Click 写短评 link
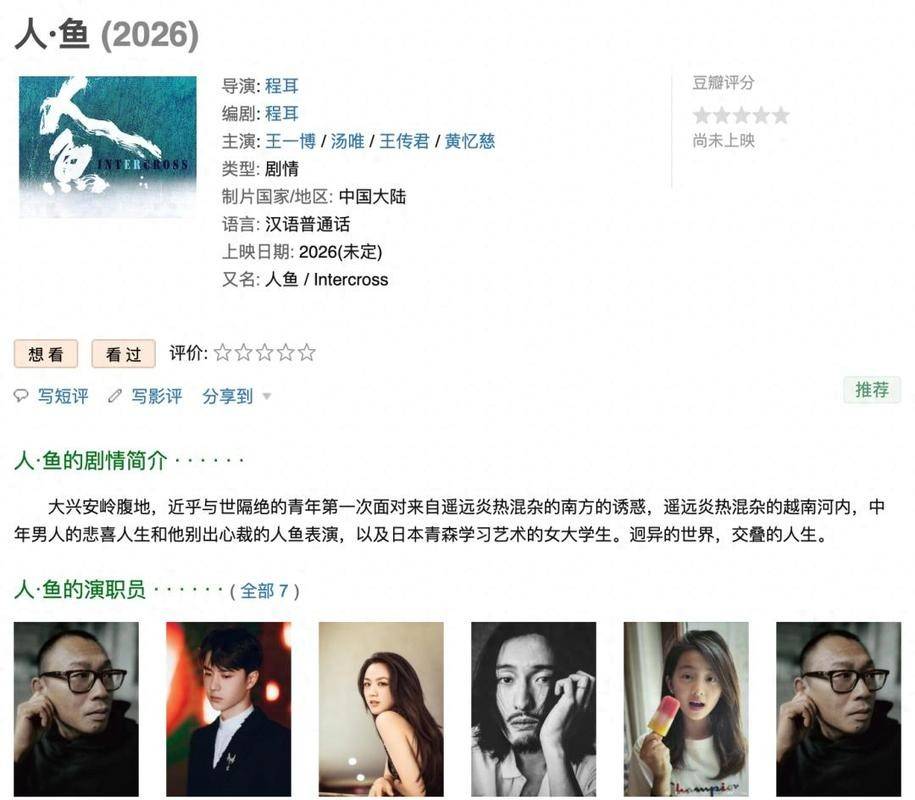Image resolution: width=915 pixels, height=800 pixels. pos(63,396)
